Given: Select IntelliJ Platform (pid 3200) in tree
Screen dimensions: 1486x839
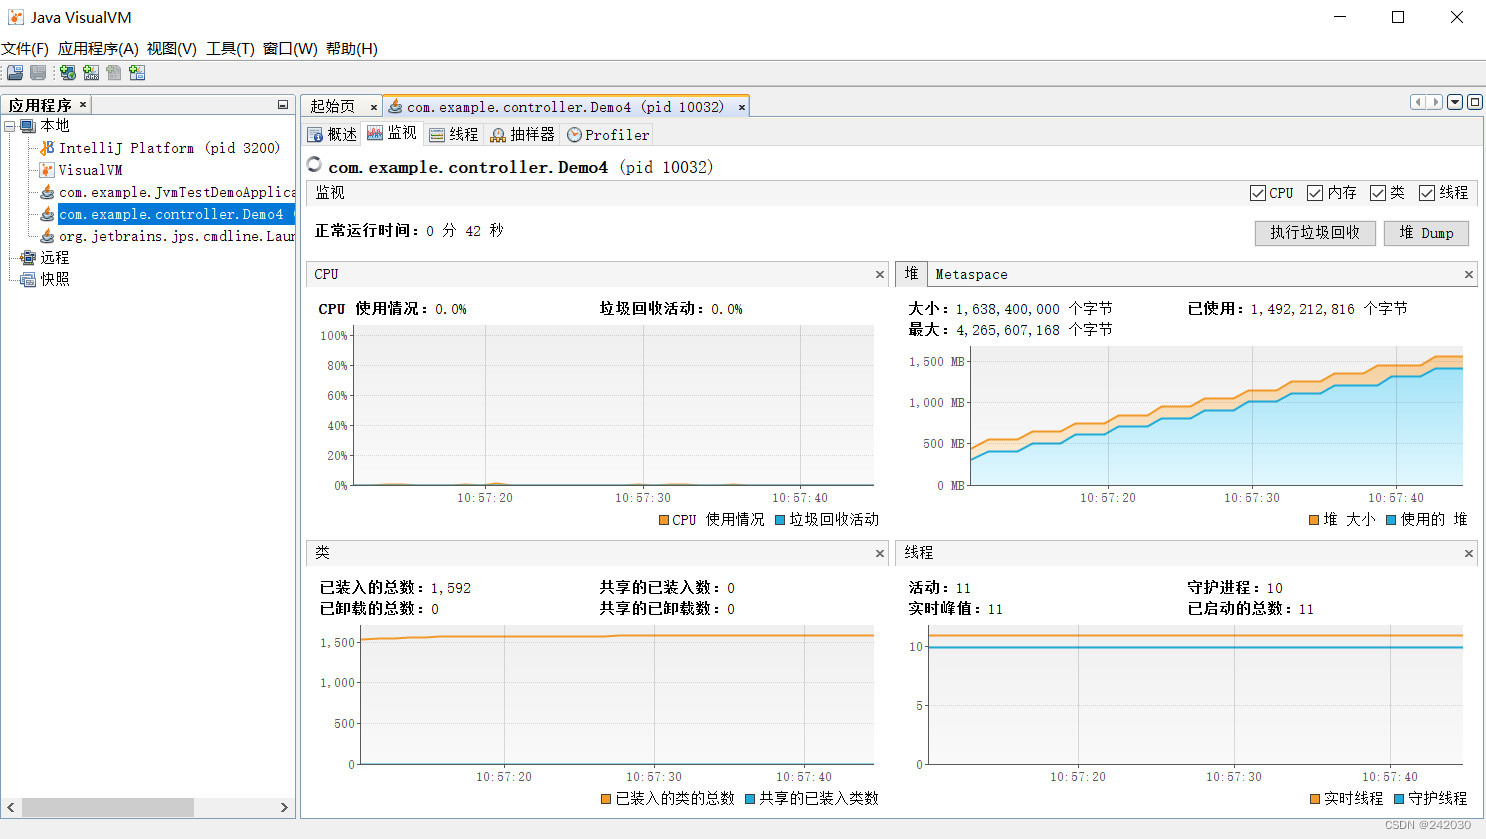Looking at the screenshot, I should pos(169,148).
